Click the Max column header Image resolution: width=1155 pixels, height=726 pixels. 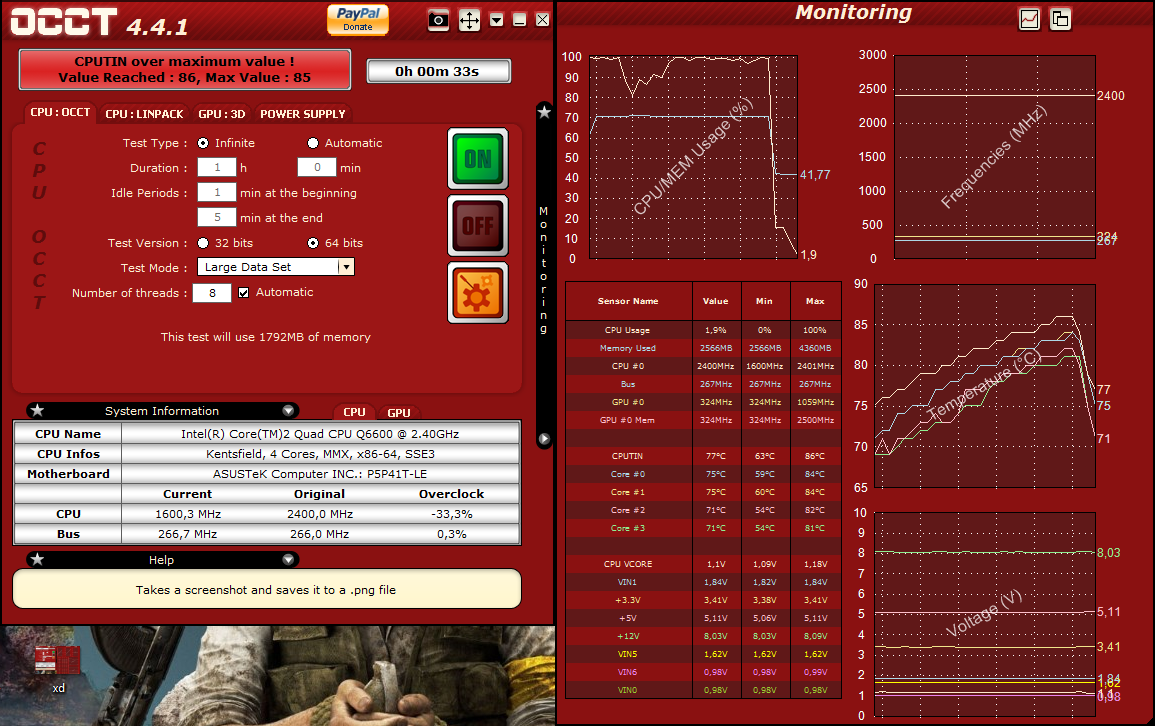point(815,301)
